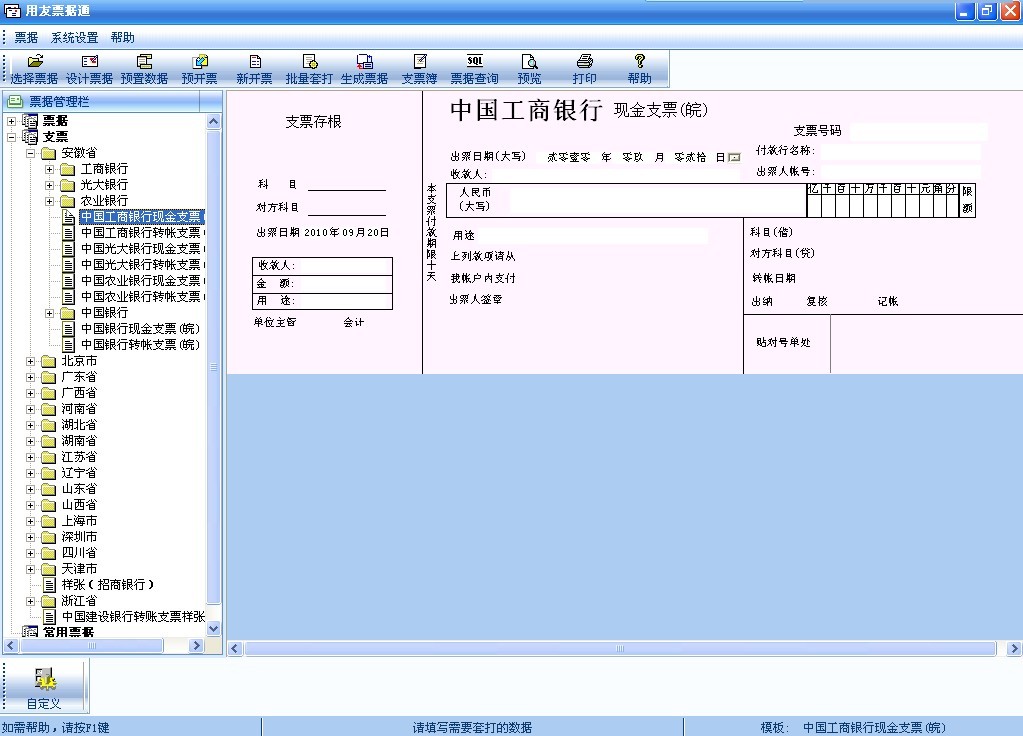Expand the 广东省 folder
This screenshot has height=736, width=1023.
(31, 377)
